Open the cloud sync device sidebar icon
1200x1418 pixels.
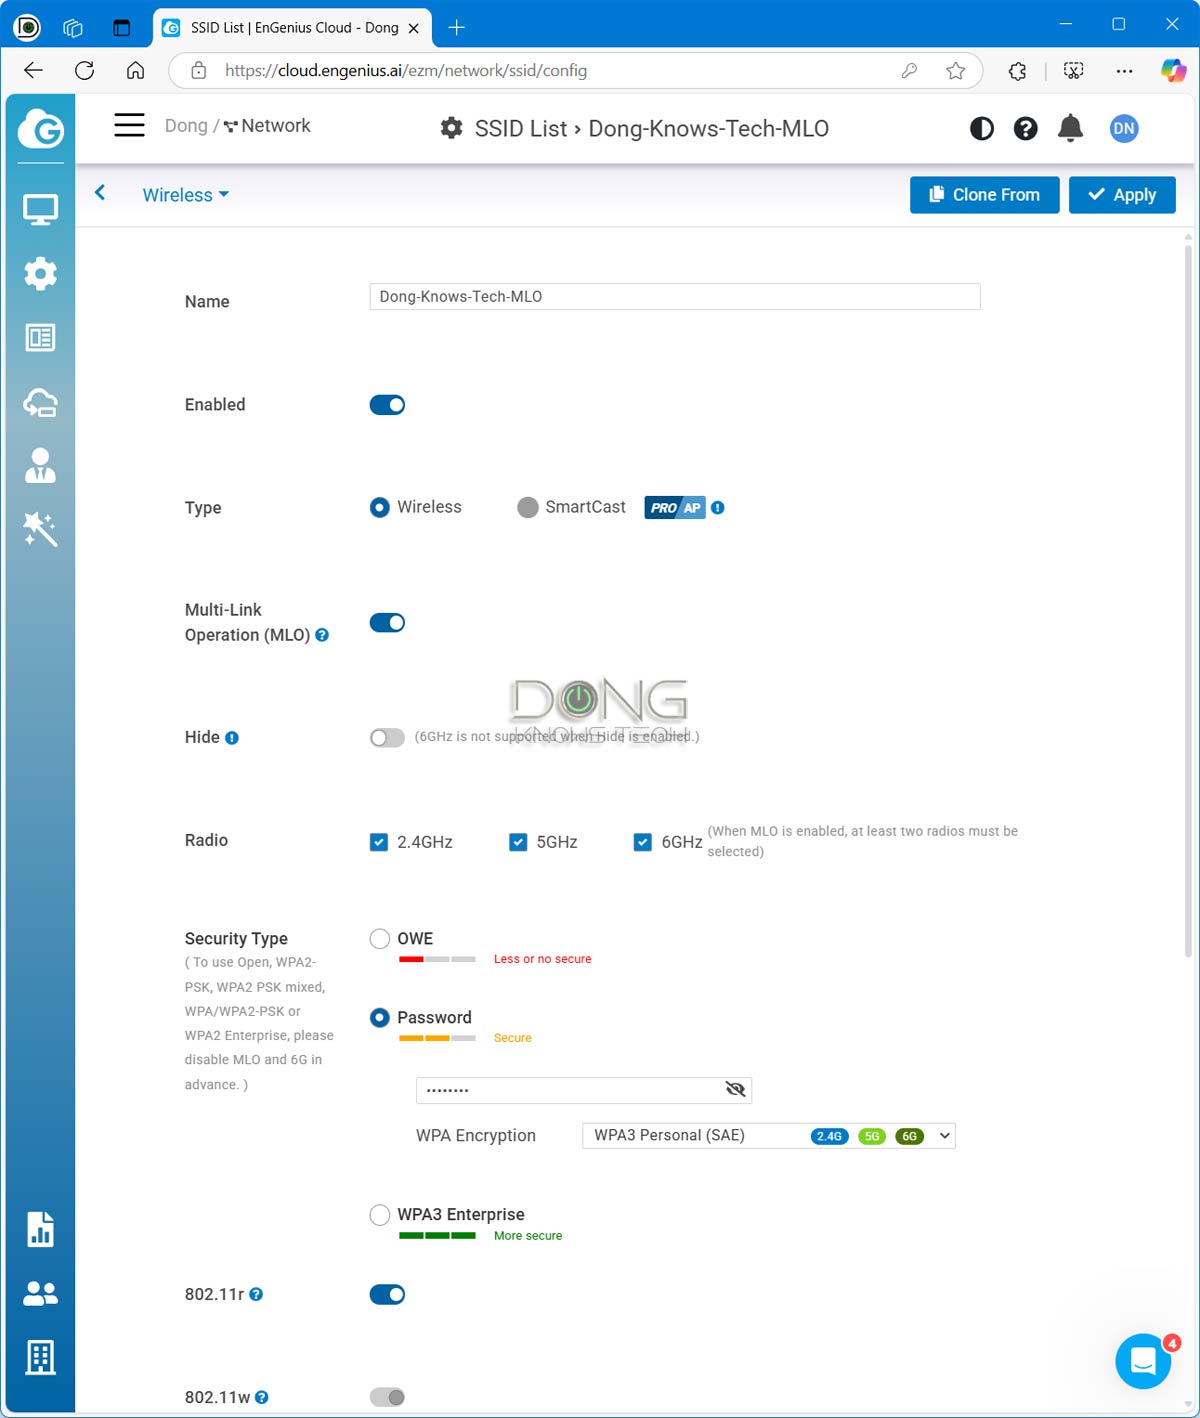pos(40,402)
